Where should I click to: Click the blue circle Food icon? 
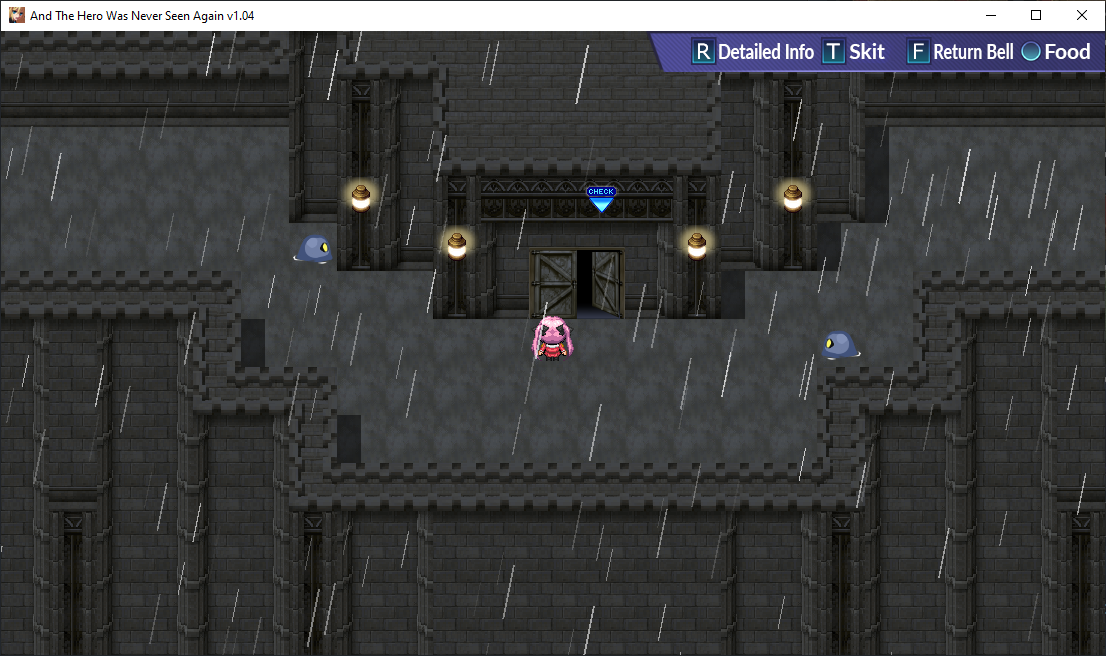click(1031, 51)
